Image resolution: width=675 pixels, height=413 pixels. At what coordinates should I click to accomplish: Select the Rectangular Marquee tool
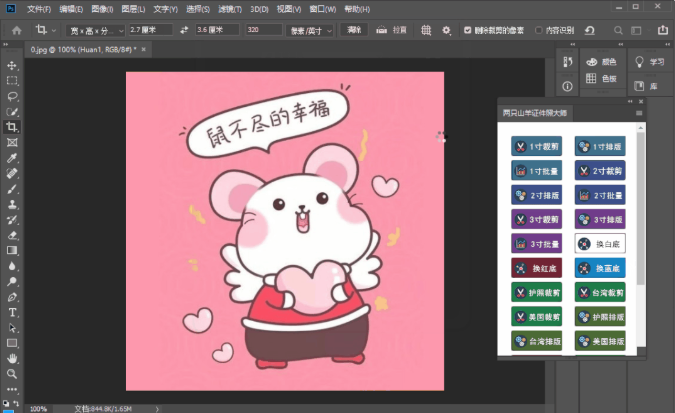click(12, 81)
